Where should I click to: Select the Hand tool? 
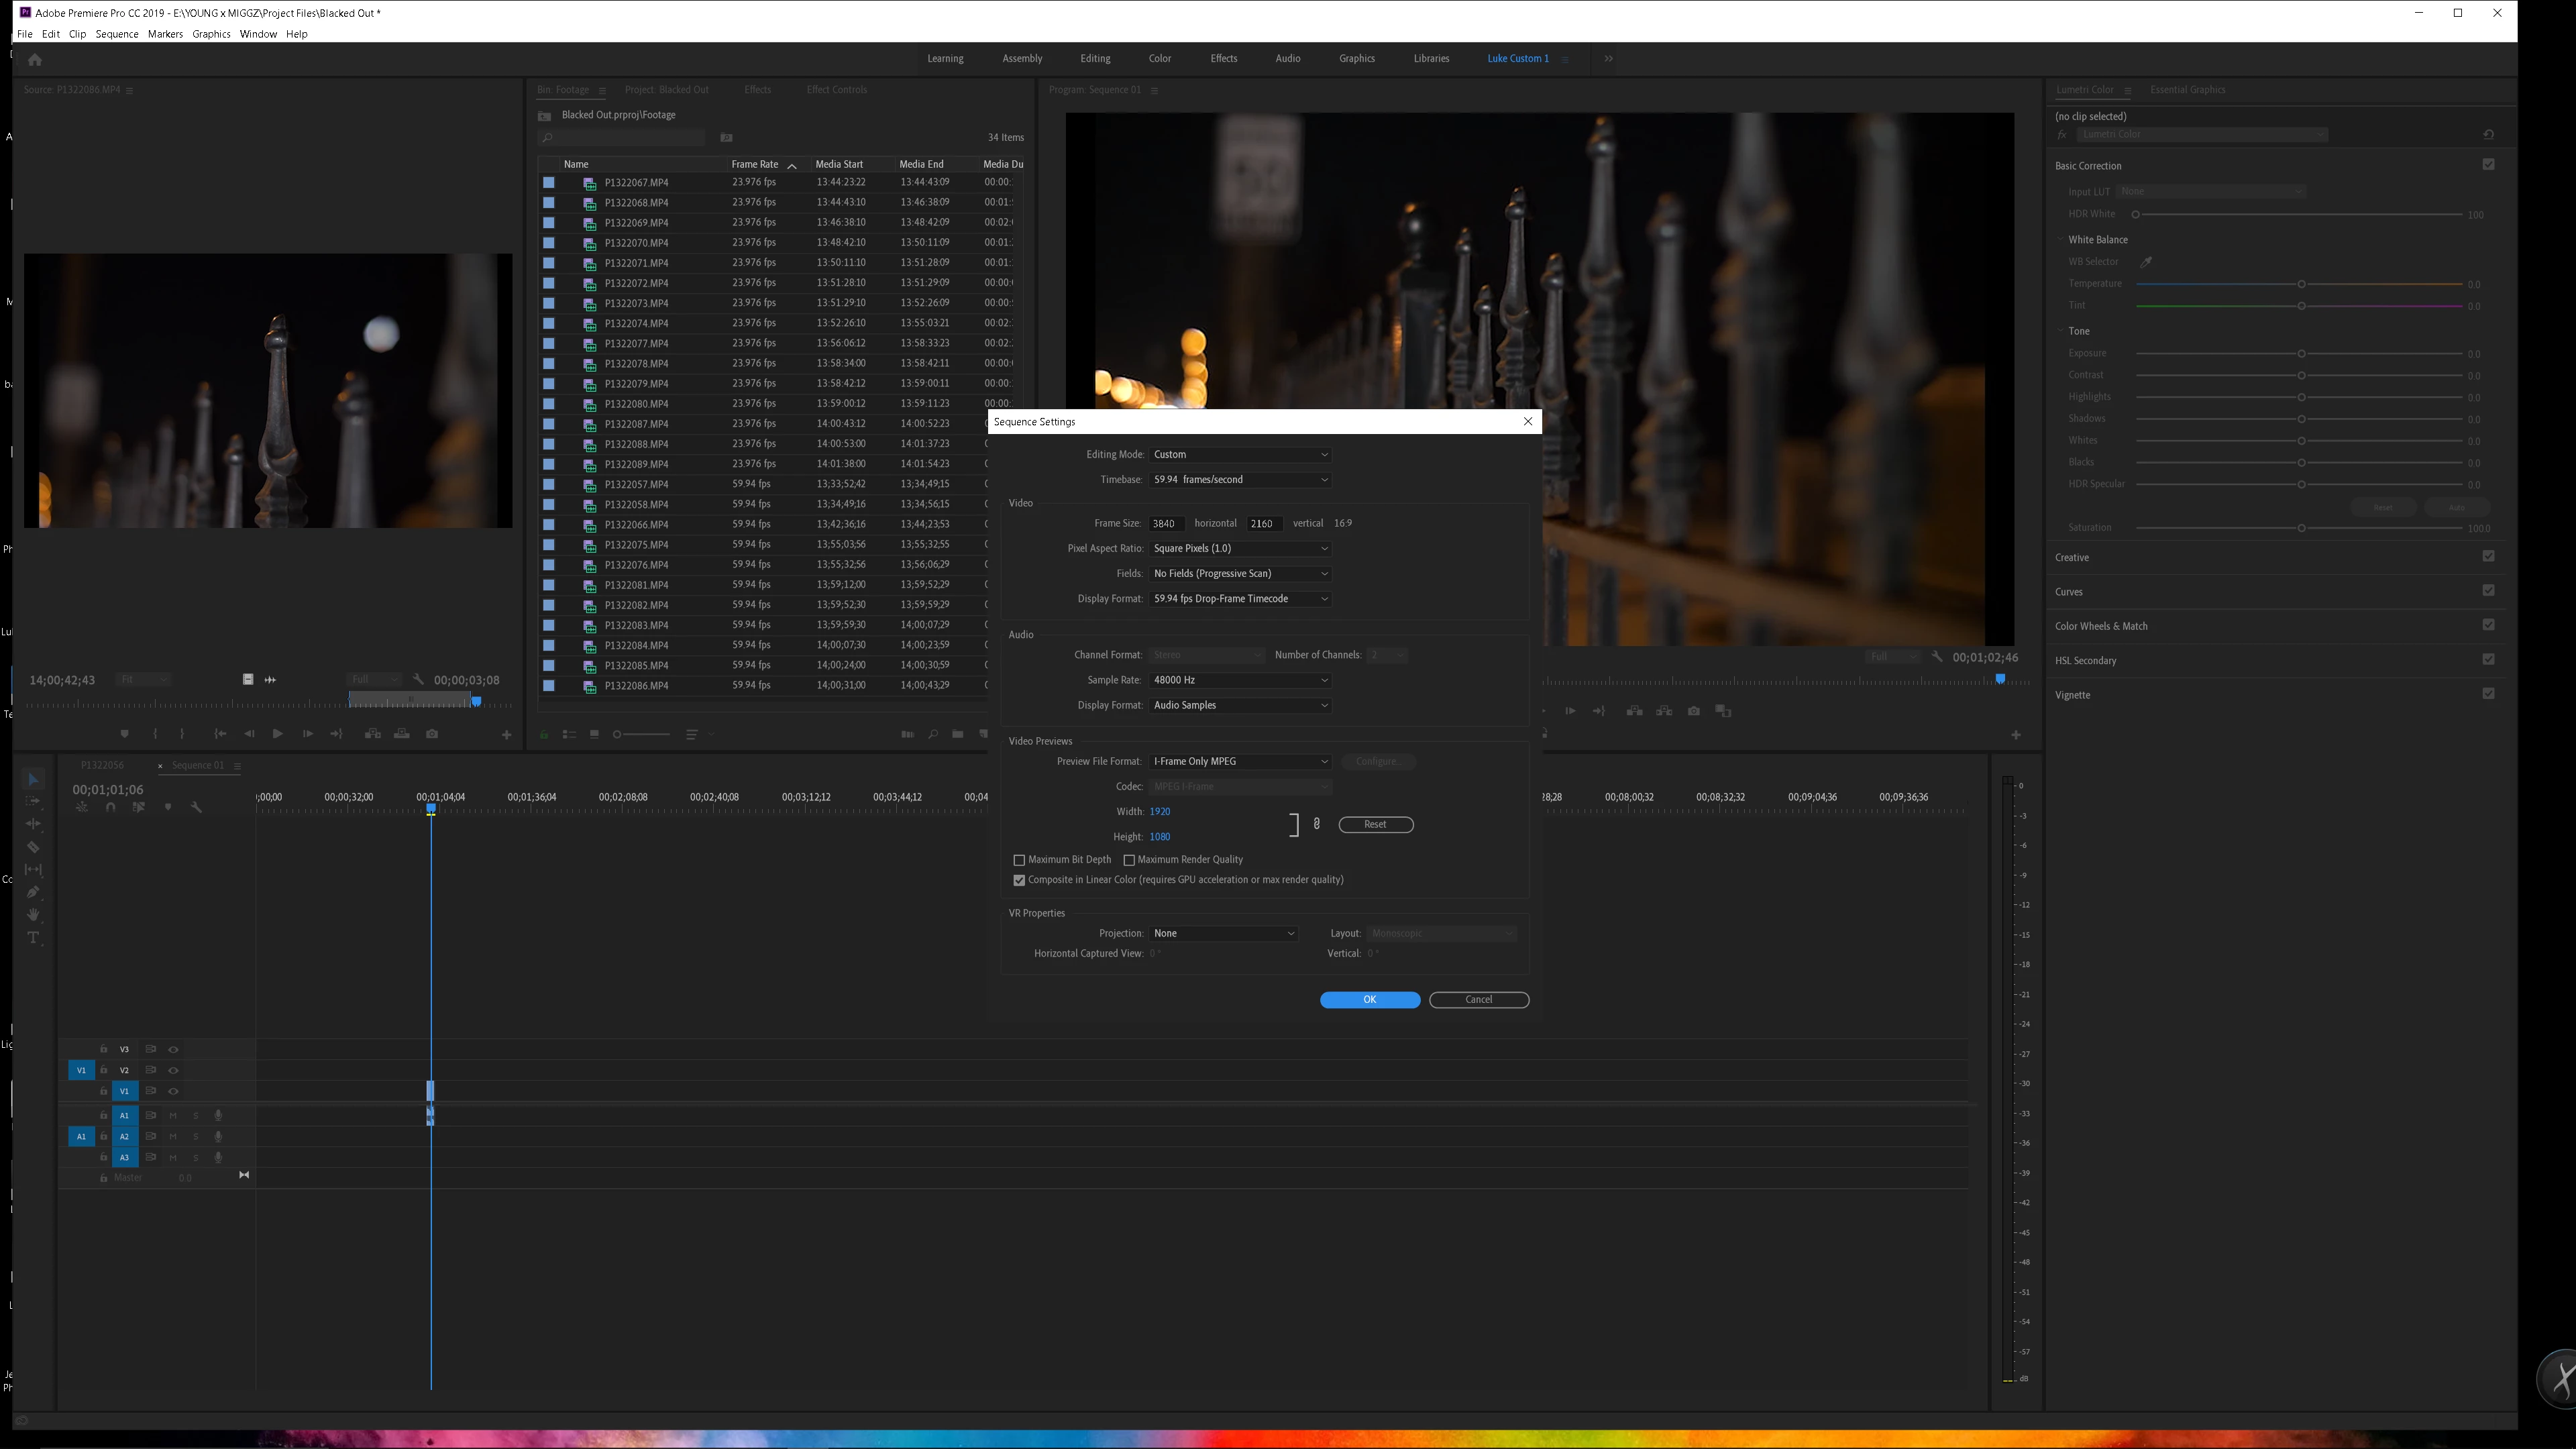[33, 915]
